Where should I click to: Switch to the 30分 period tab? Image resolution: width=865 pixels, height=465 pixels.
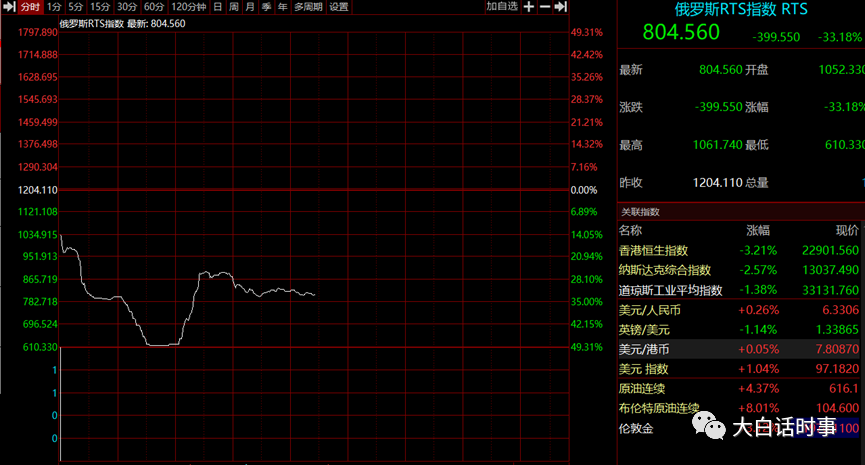pos(127,7)
